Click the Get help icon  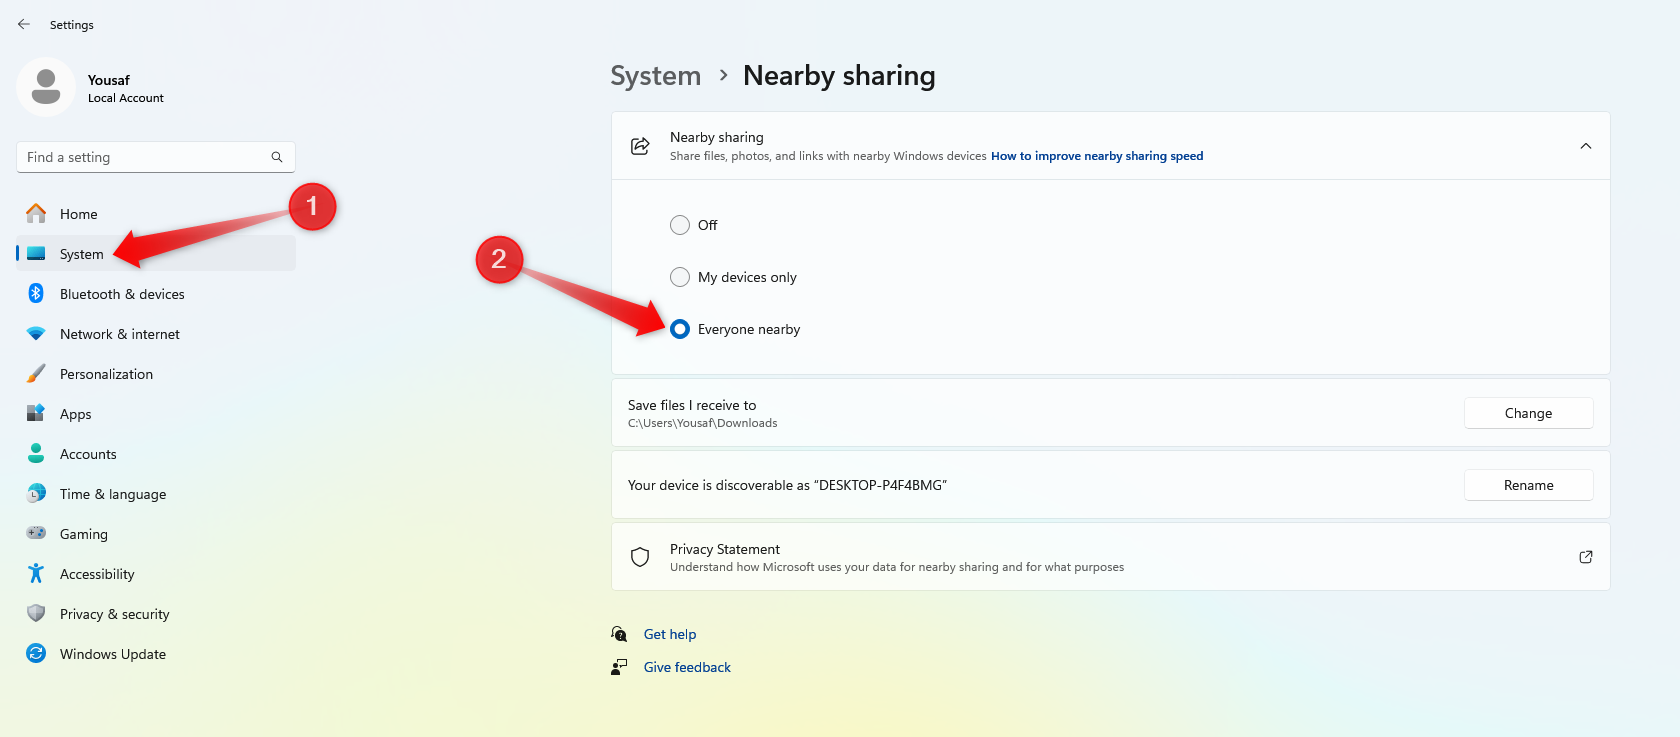[x=620, y=634]
